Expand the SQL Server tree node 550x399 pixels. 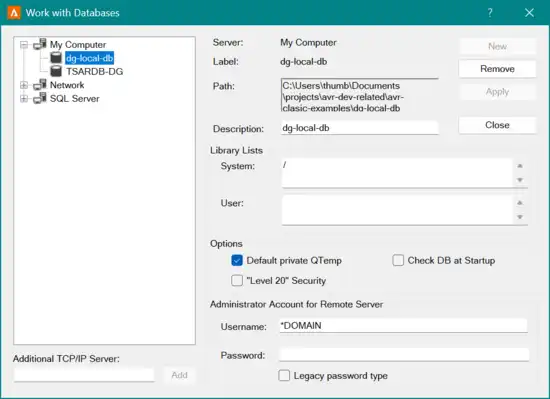point(24,99)
